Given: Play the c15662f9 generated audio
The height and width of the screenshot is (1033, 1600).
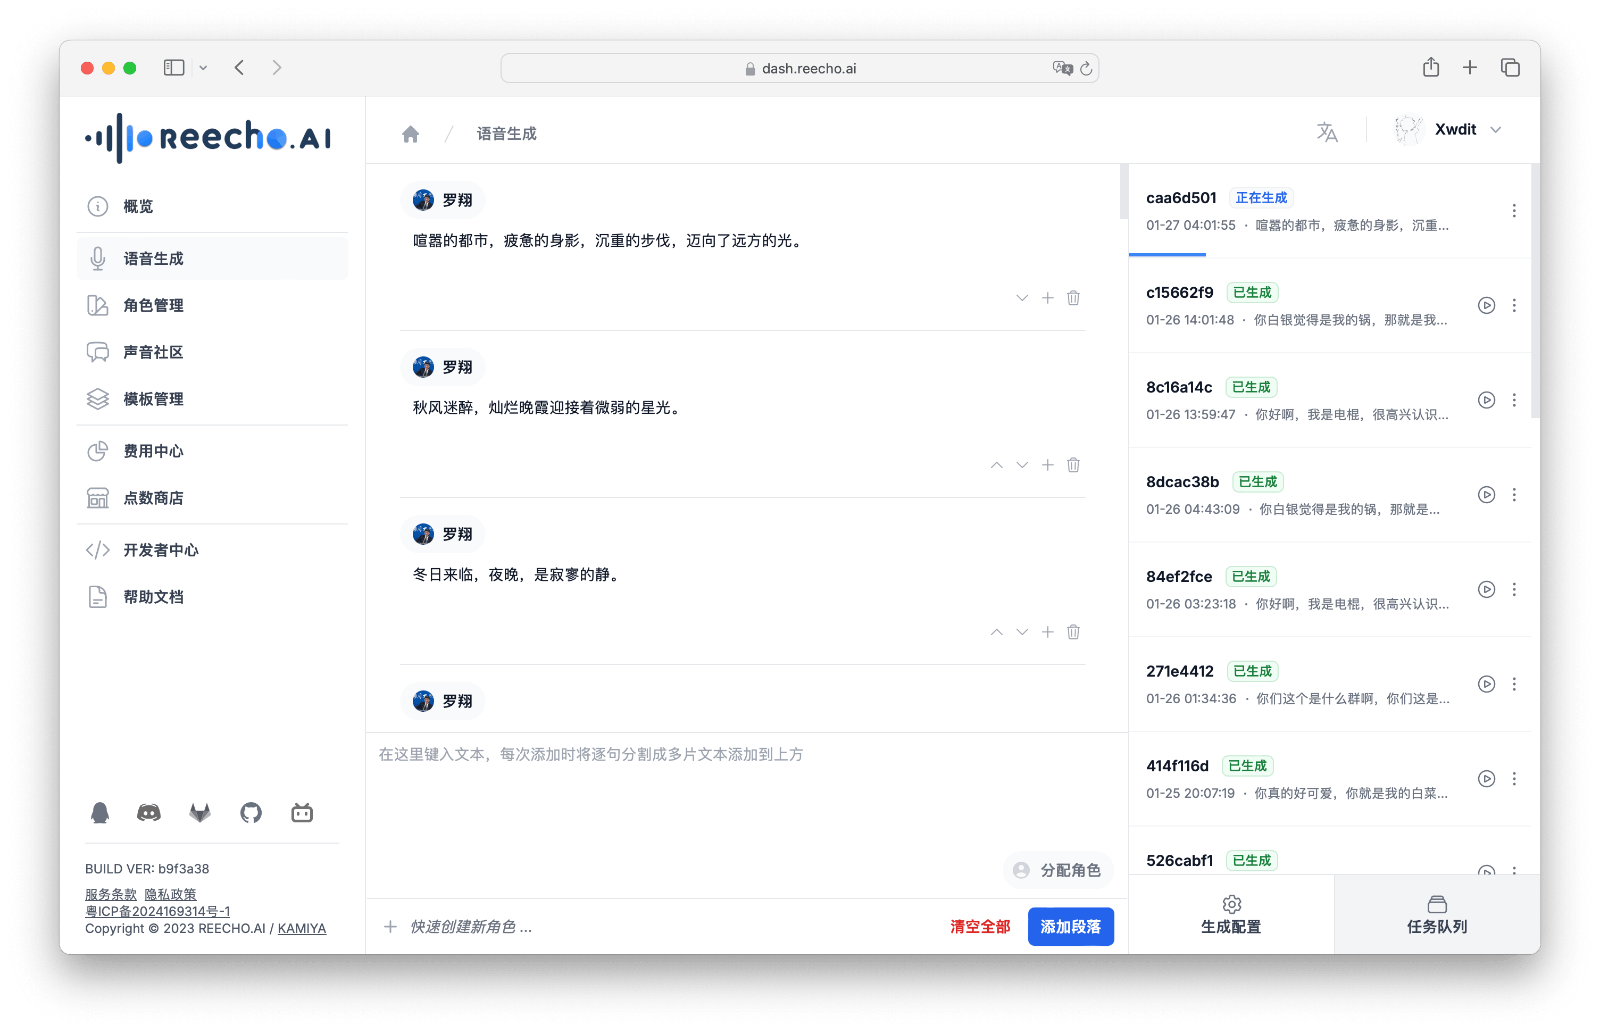Looking at the screenshot, I should [1486, 305].
